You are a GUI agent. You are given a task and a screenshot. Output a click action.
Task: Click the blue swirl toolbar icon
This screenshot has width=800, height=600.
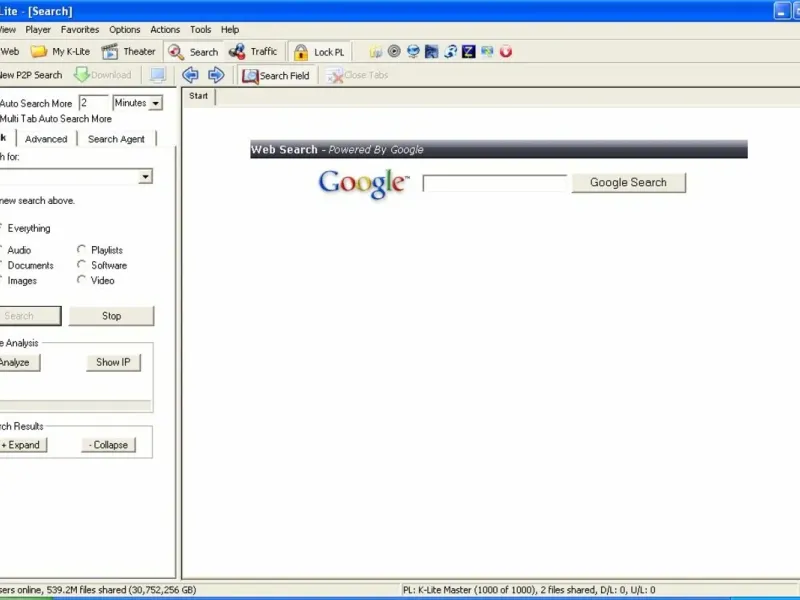tap(450, 51)
